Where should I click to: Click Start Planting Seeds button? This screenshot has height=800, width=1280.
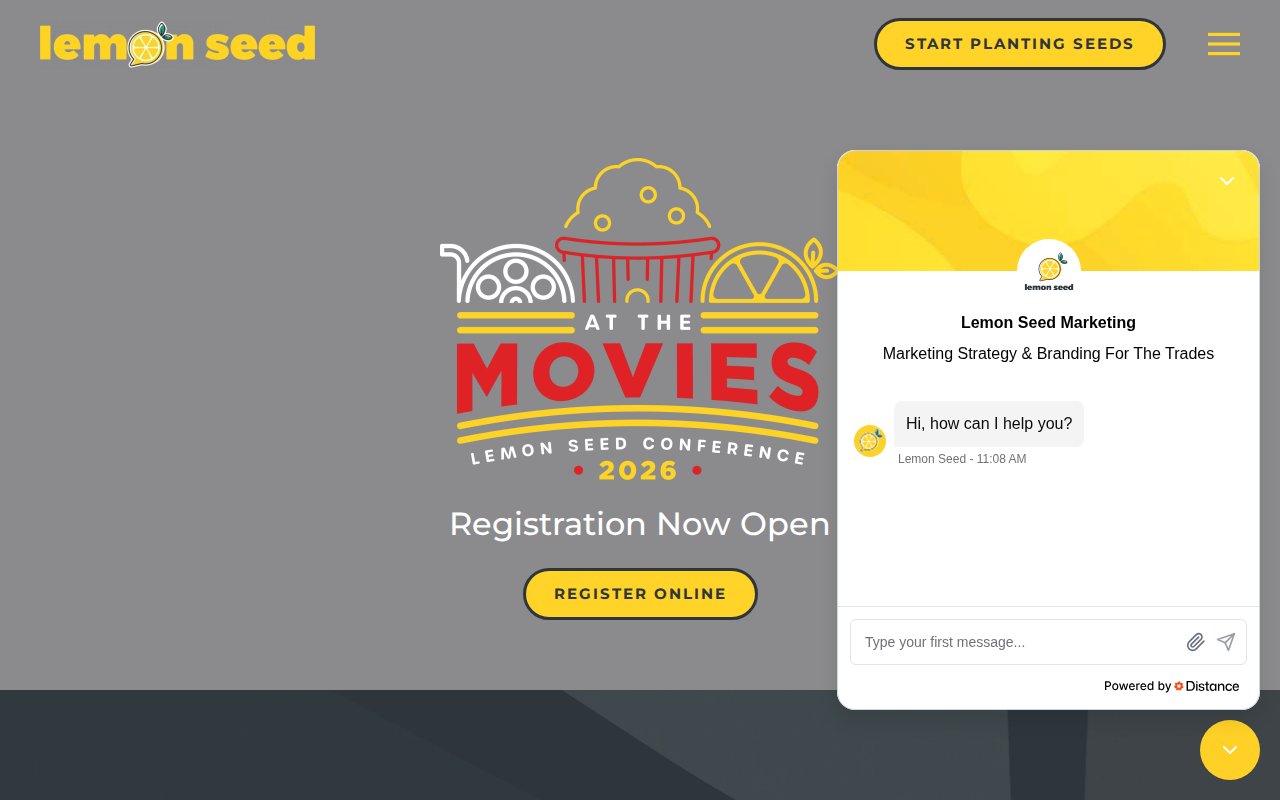[x=1020, y=44]
